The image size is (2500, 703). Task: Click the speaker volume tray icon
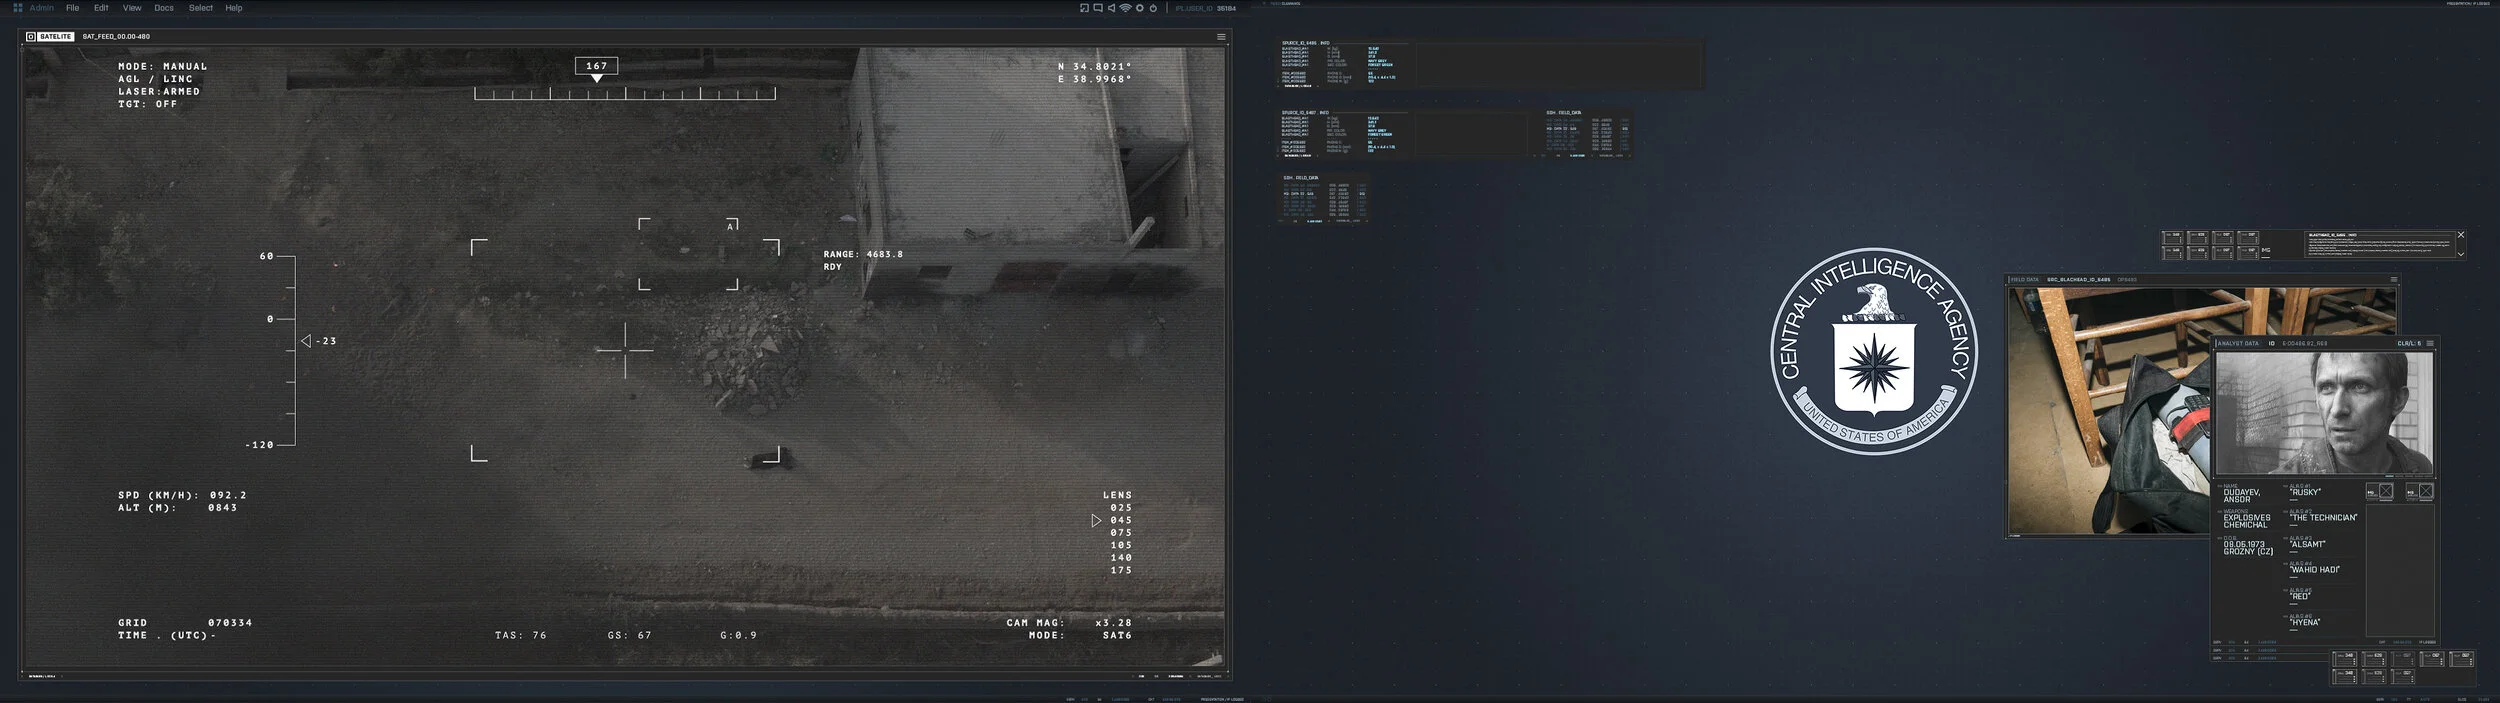click(1111, 8)
